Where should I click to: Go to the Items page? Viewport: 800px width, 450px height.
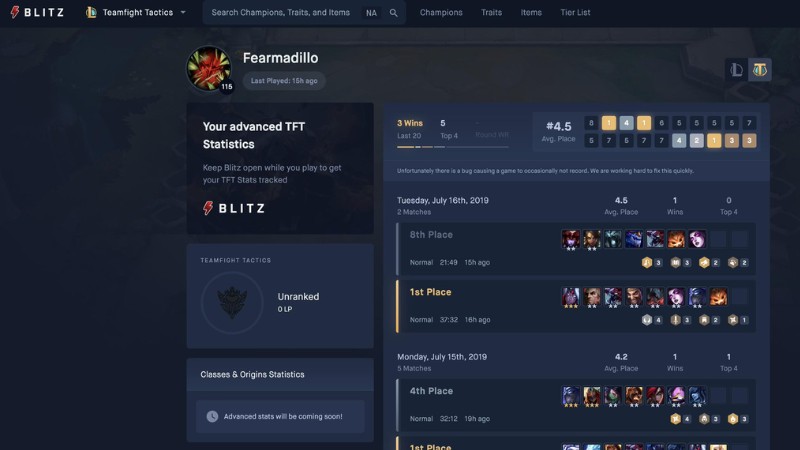531,12
